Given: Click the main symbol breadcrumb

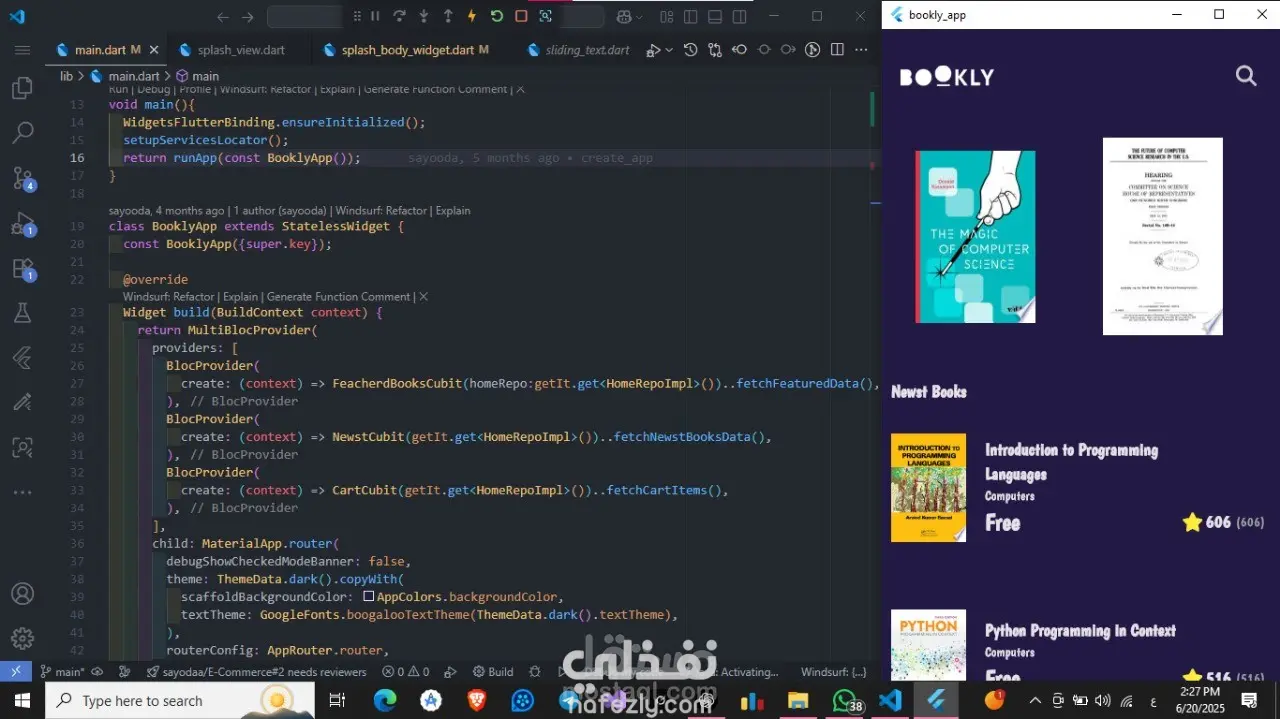Looking at the screenshot, I should pos(198,76).
